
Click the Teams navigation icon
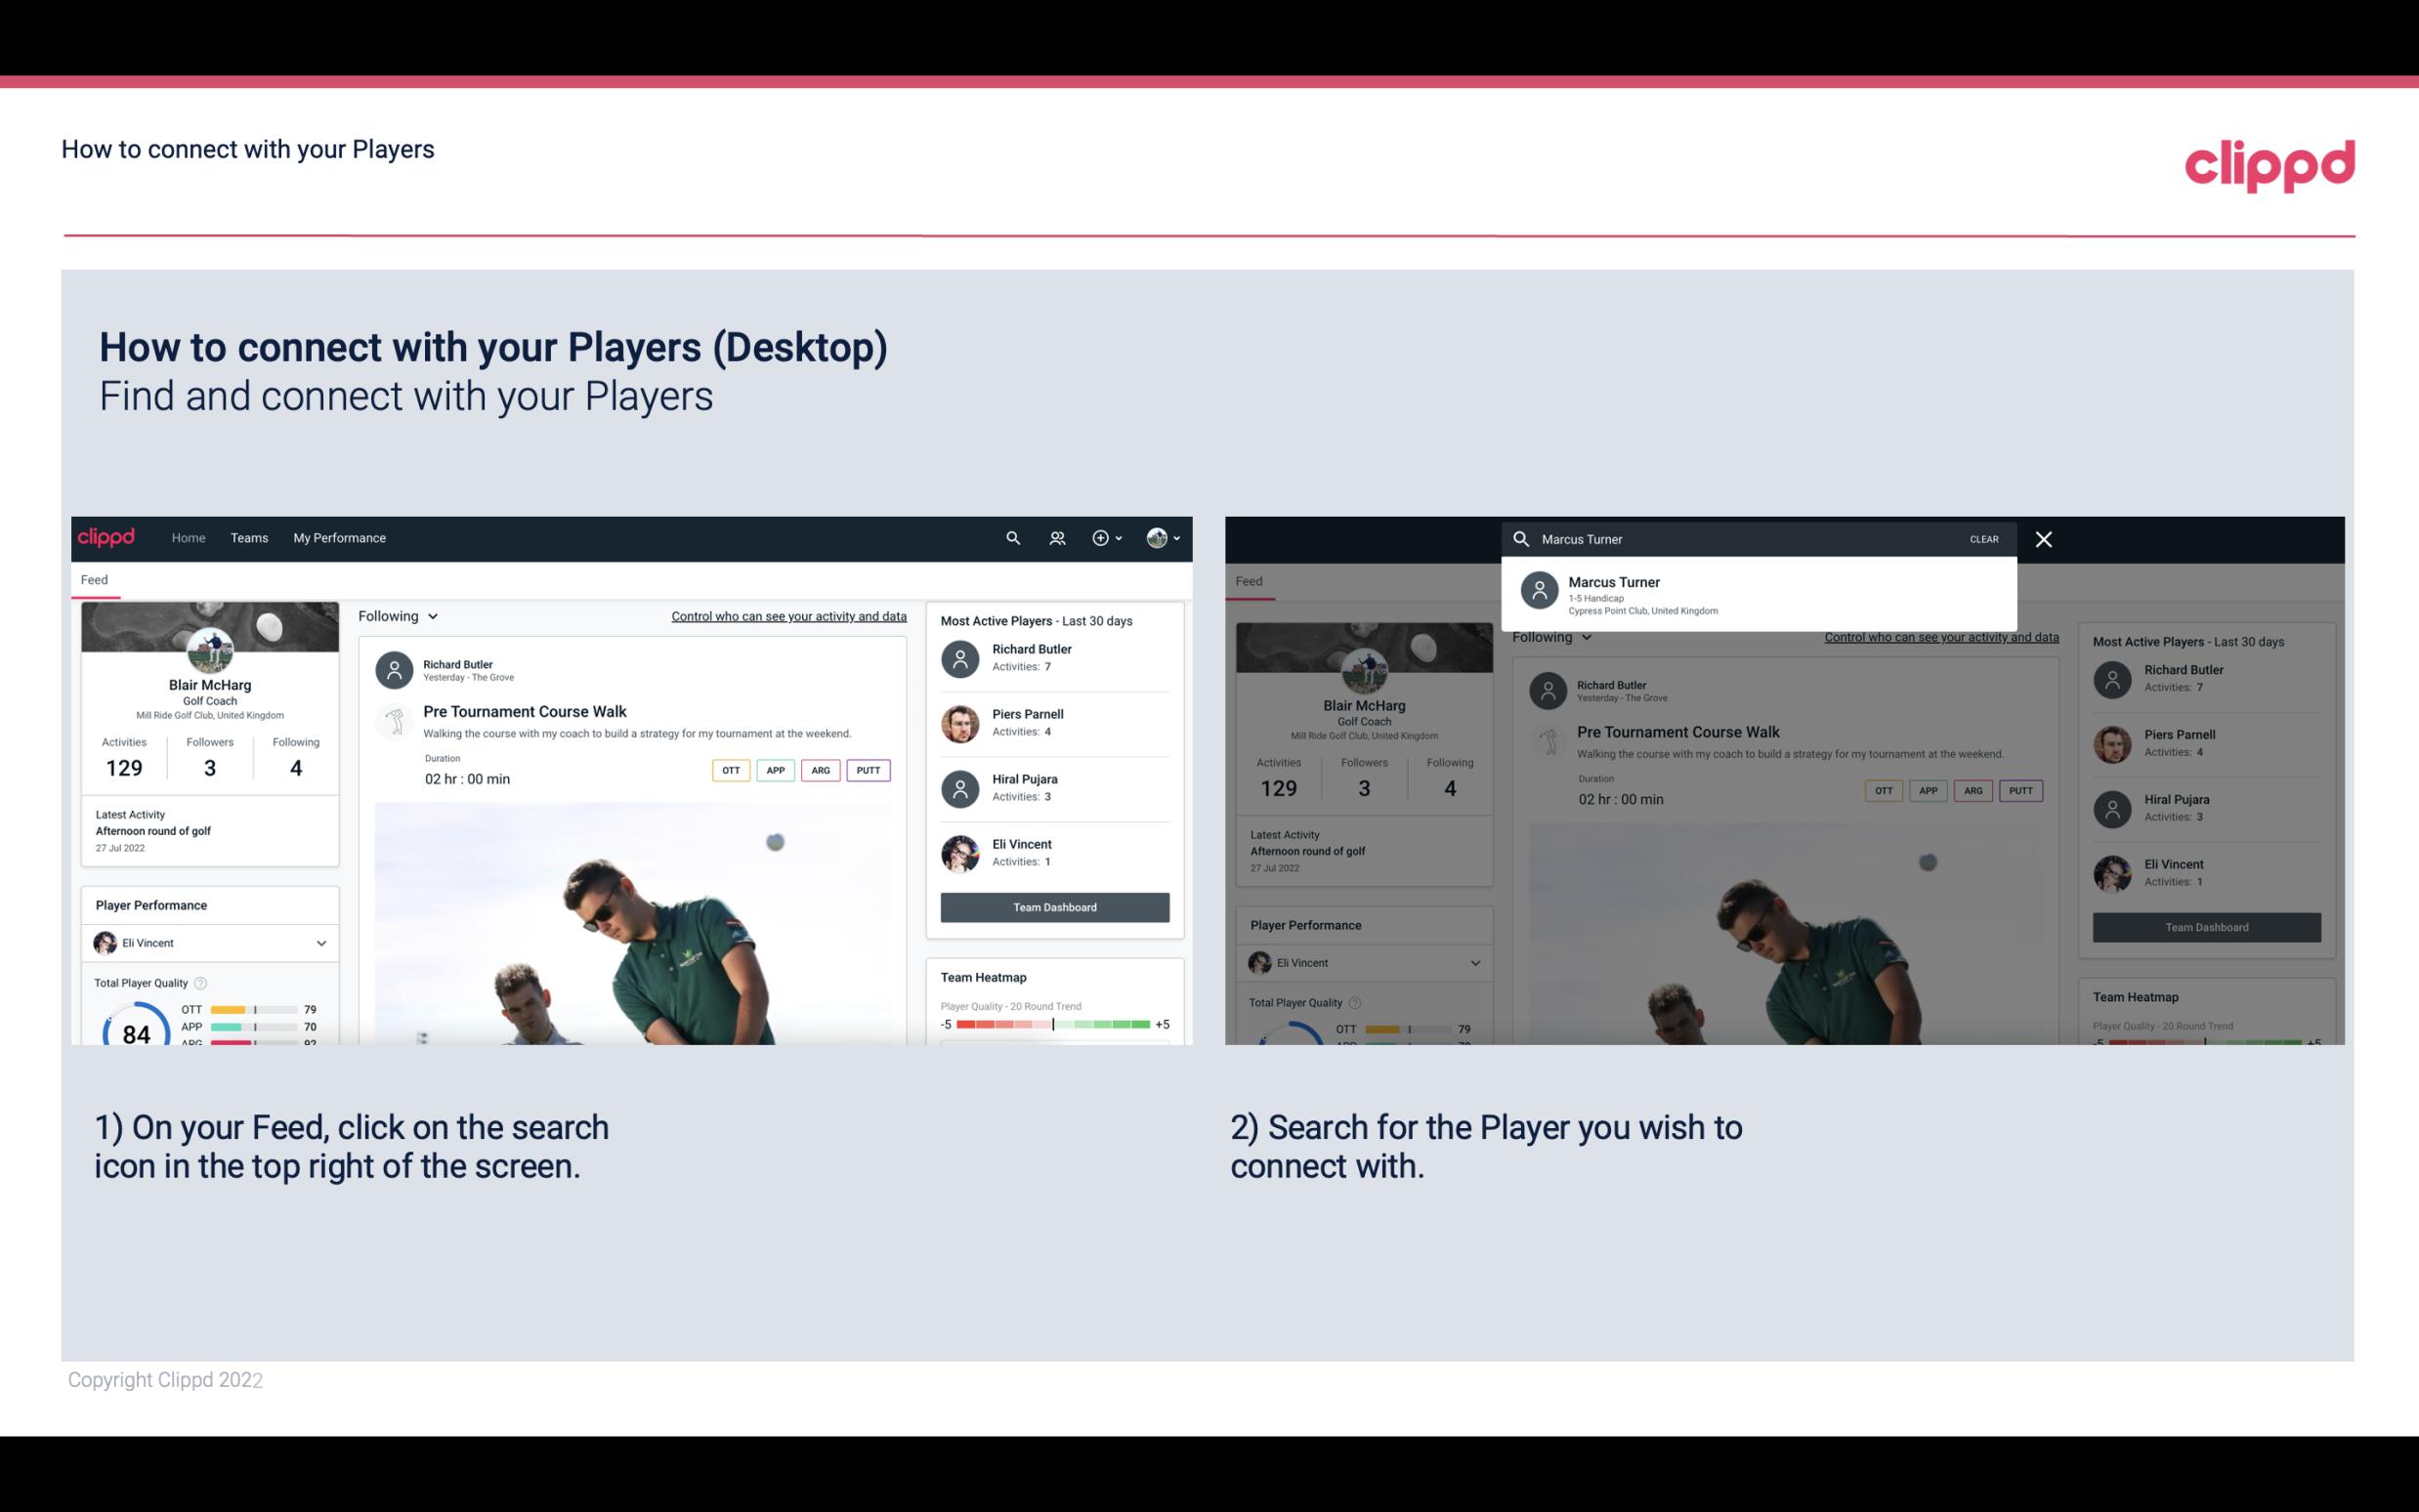coord(251,536)
